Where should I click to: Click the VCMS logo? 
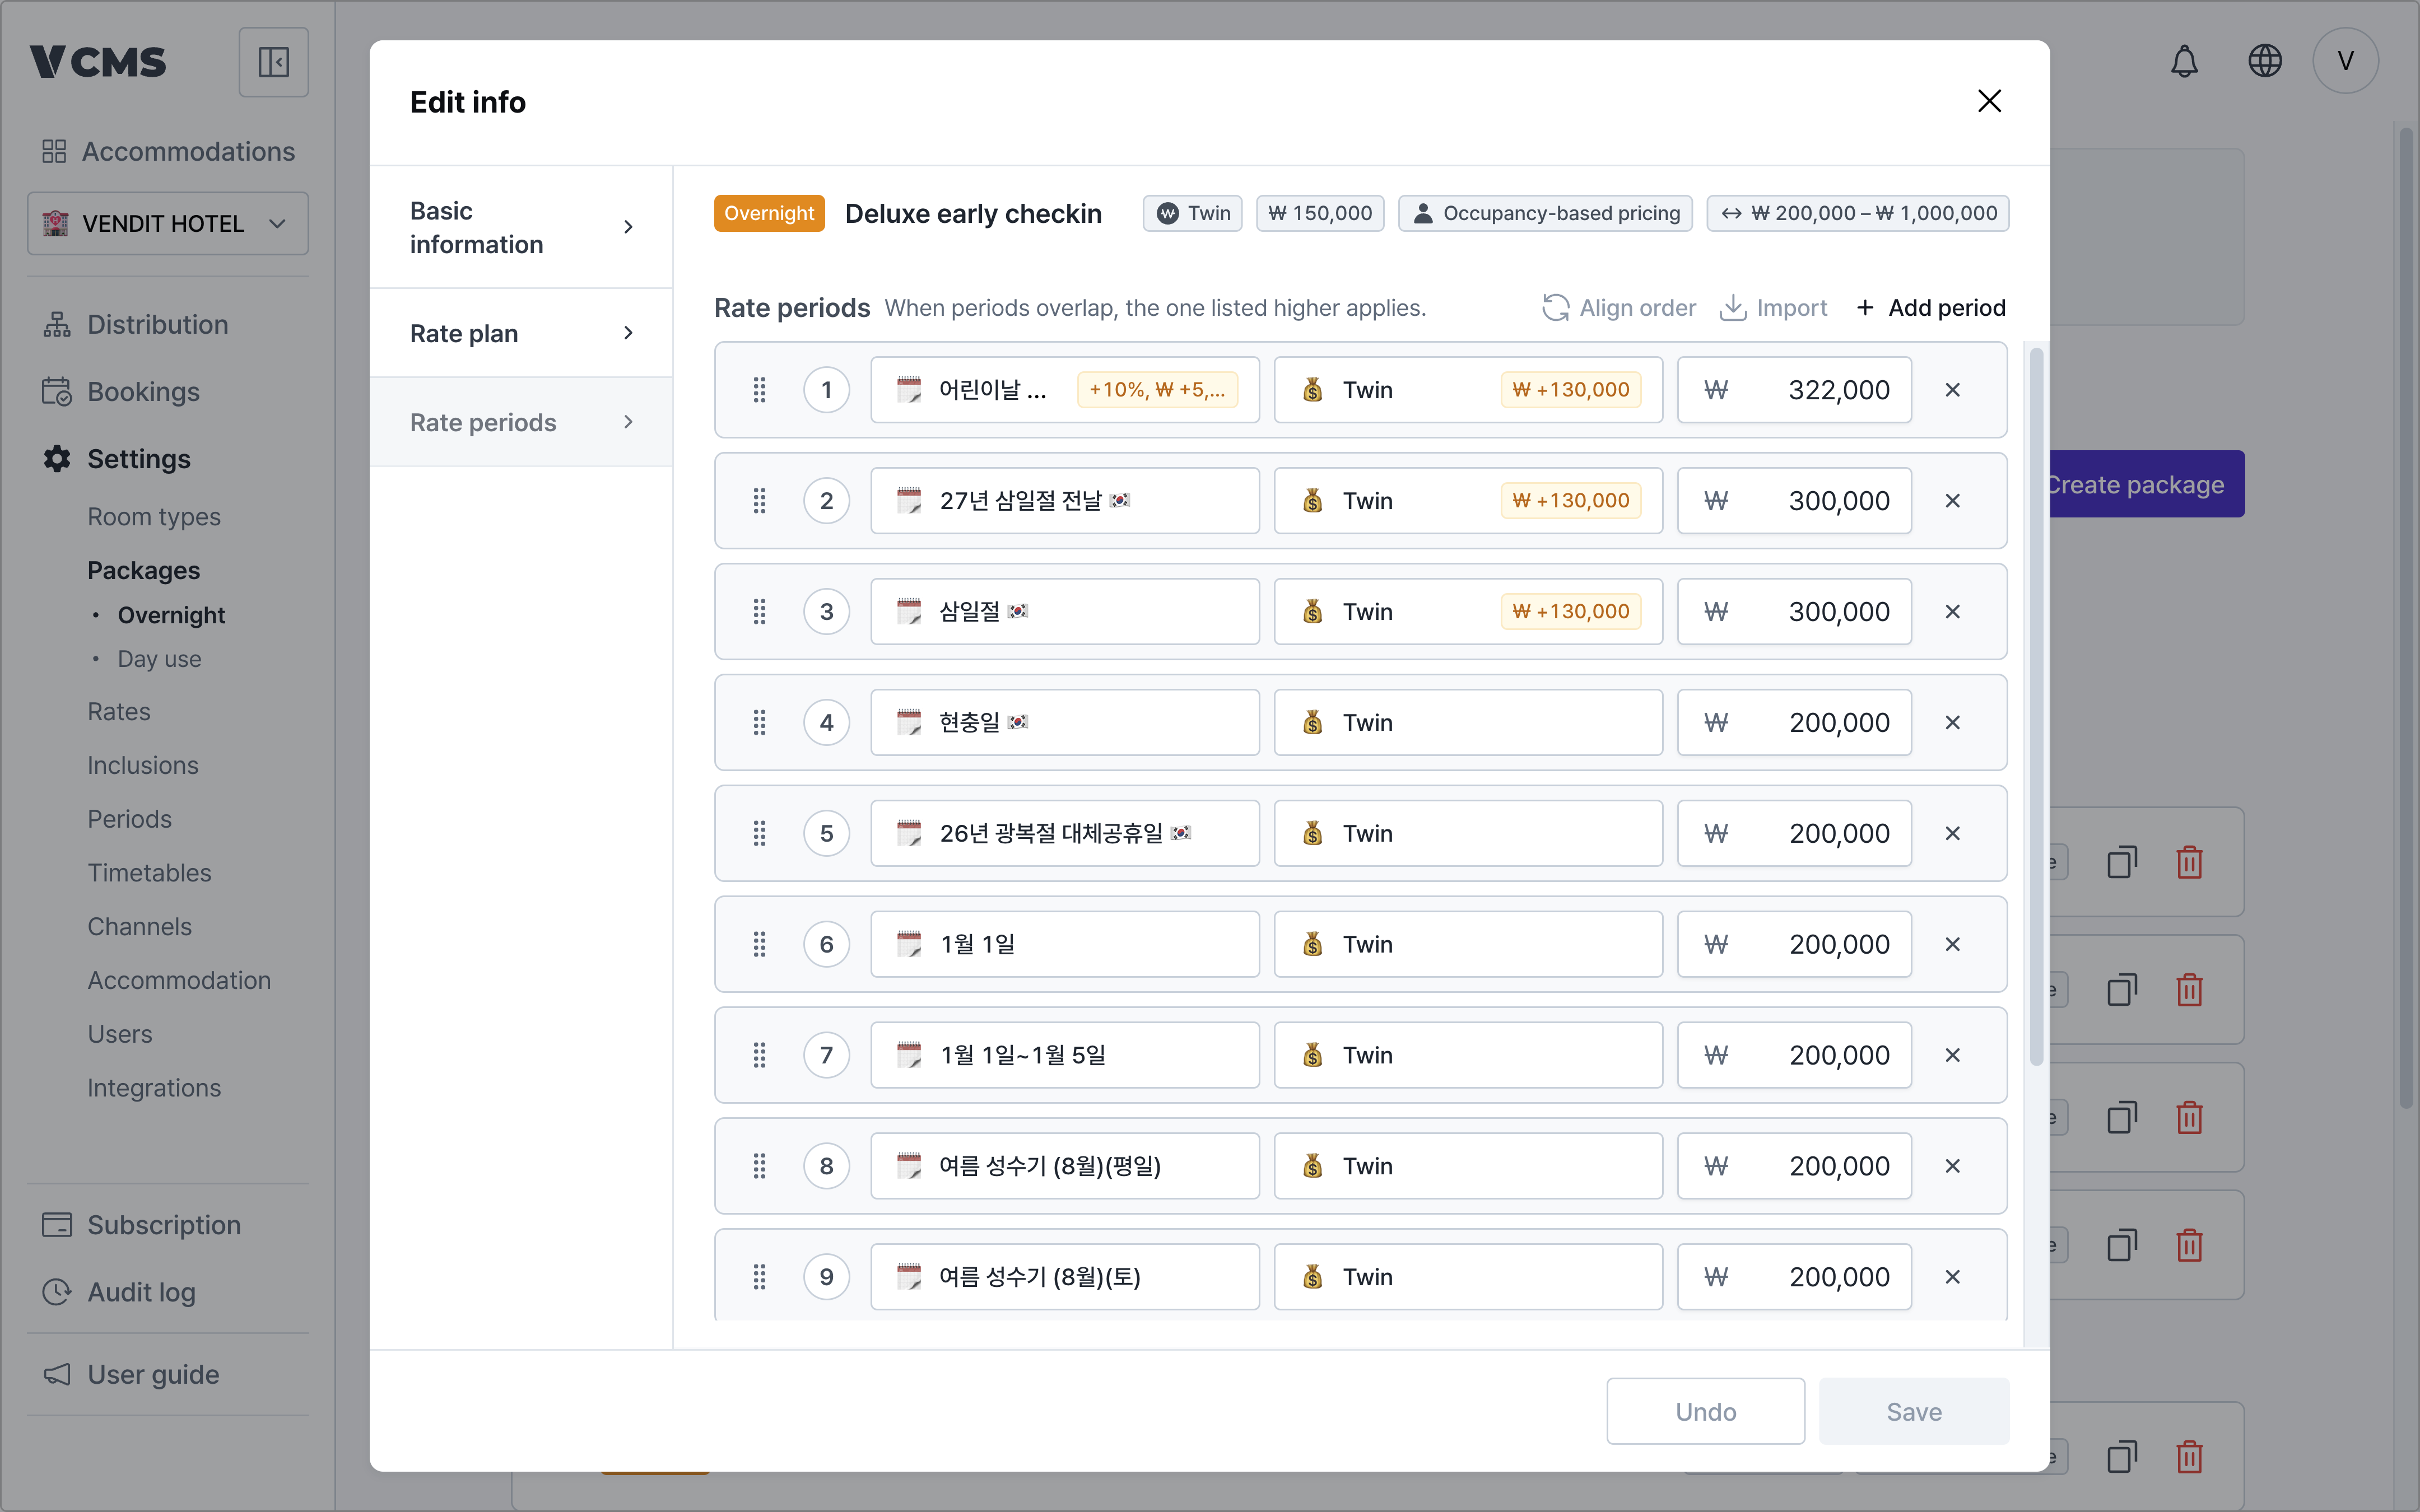(98, 62)
